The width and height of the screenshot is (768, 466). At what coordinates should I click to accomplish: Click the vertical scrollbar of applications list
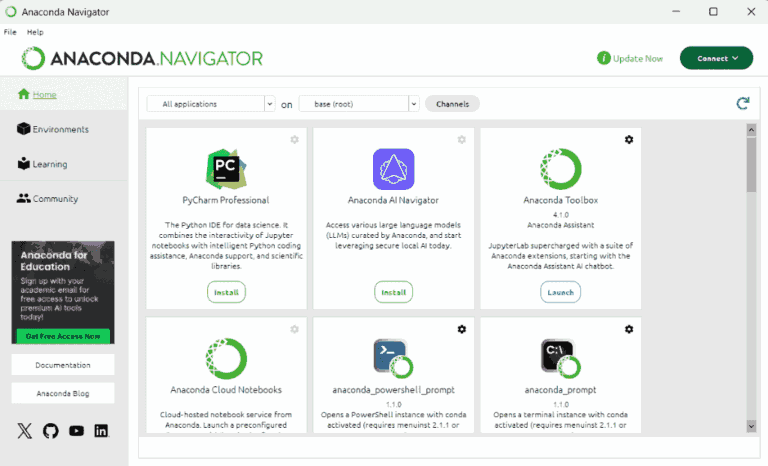tap(751, 280)
